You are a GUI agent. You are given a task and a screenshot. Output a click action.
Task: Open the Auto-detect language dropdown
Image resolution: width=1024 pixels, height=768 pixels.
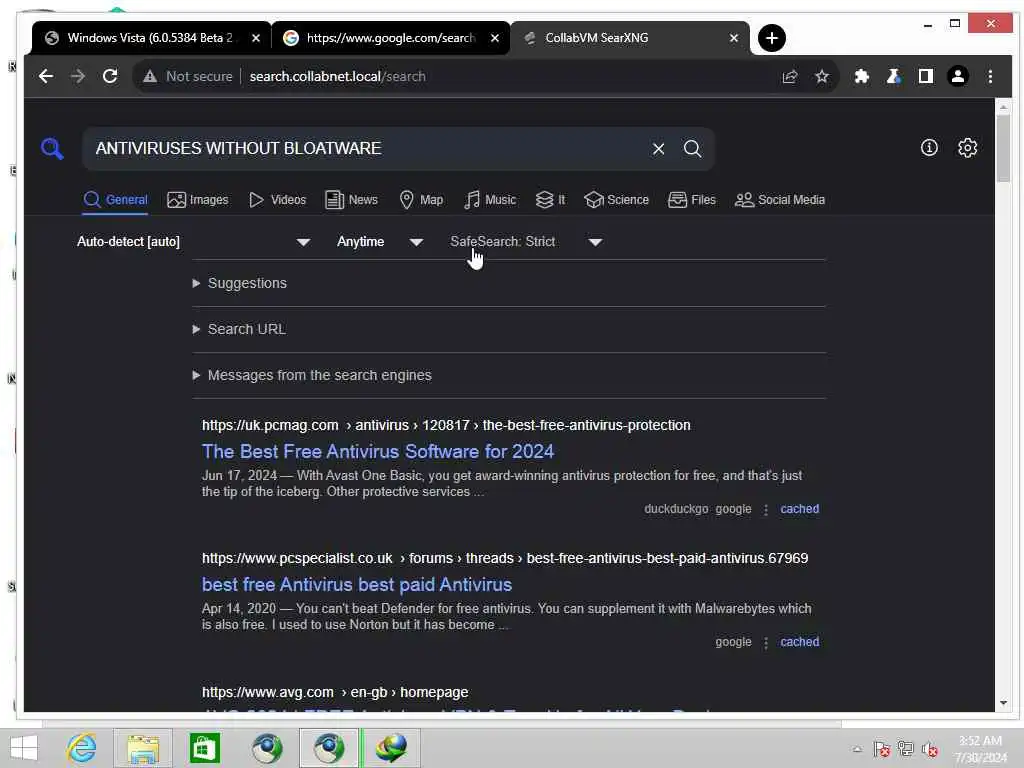coord(193,242)
